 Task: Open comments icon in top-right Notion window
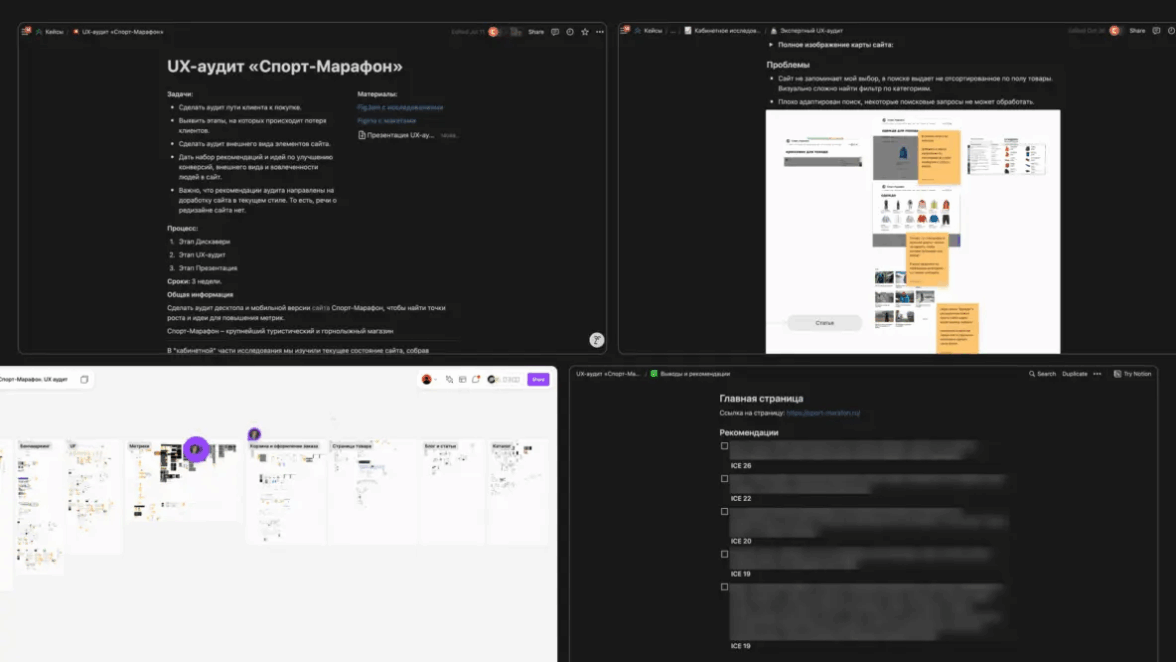(x=1156, y=31)
